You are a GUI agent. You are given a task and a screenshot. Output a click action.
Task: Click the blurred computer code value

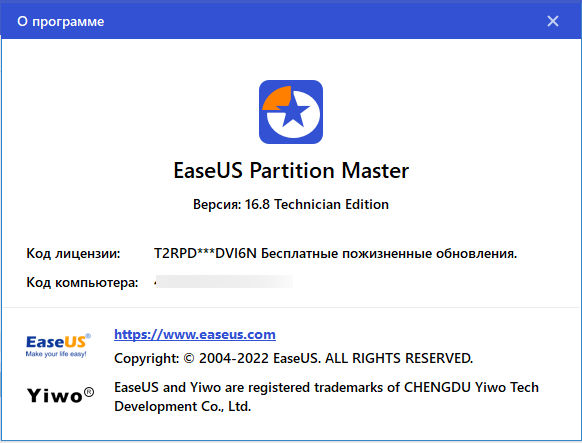(x=223, y=282)
